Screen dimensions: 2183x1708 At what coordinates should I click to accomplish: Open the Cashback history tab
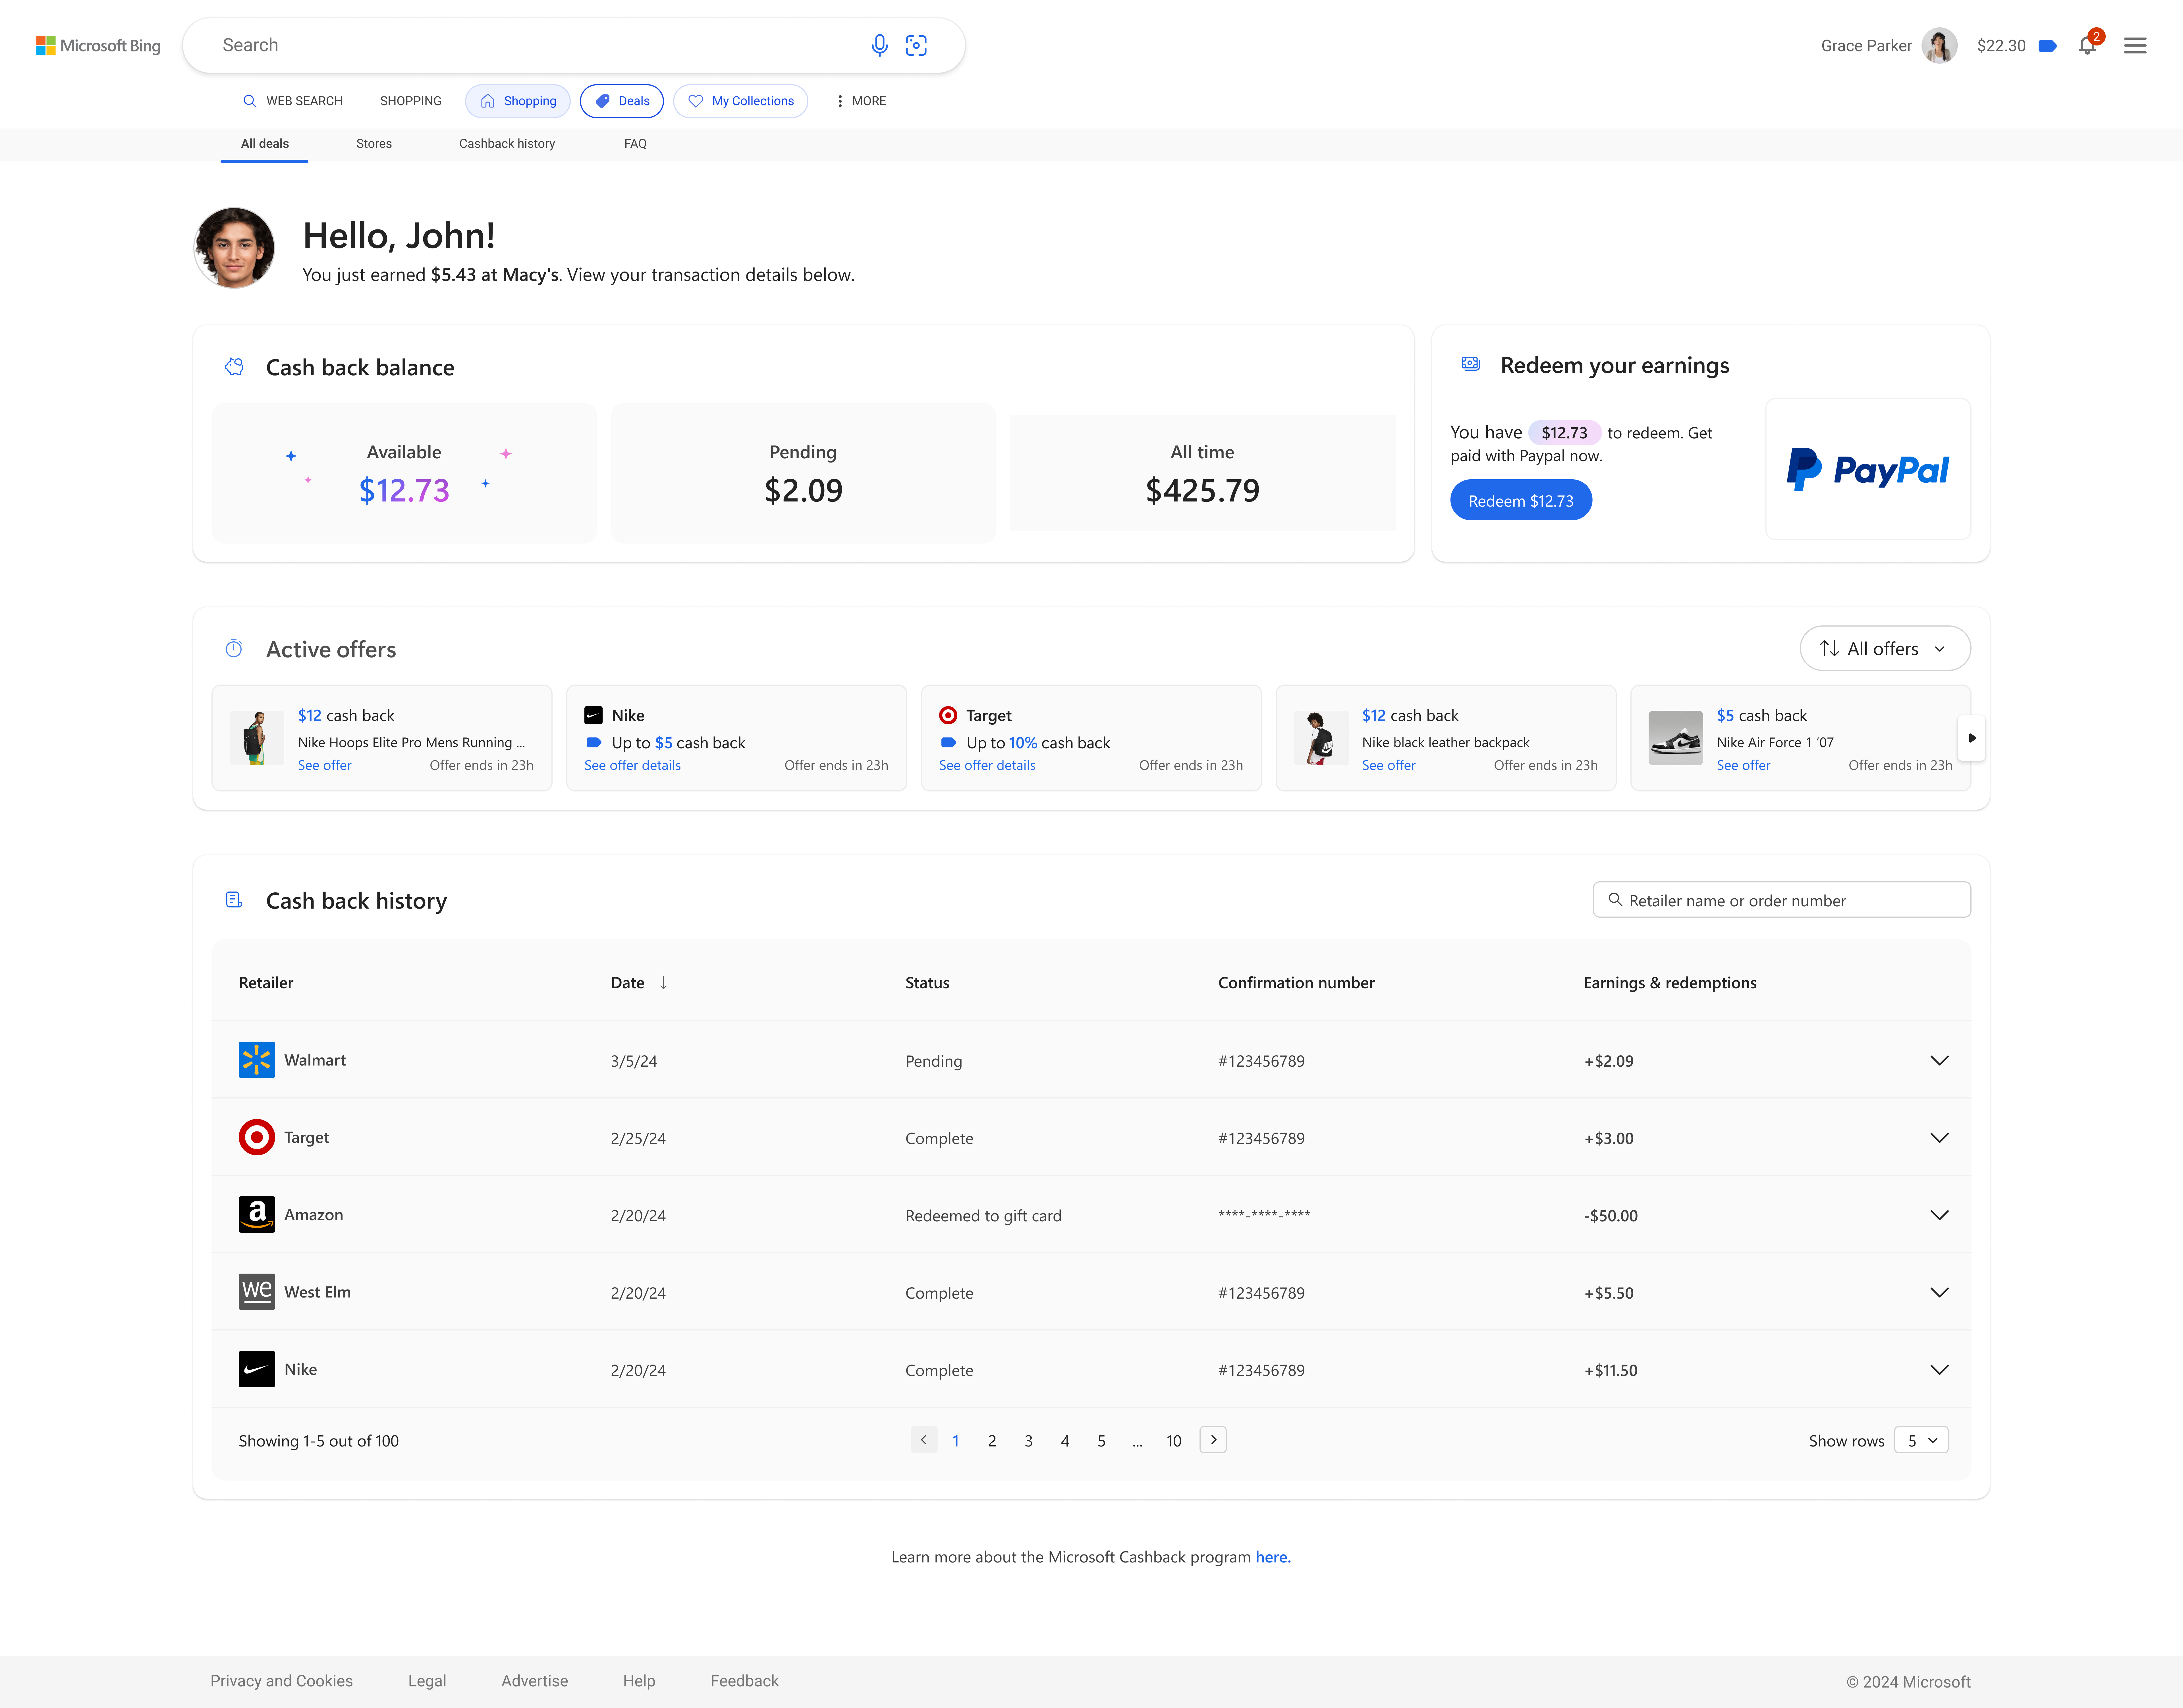[x=507, y=144]
